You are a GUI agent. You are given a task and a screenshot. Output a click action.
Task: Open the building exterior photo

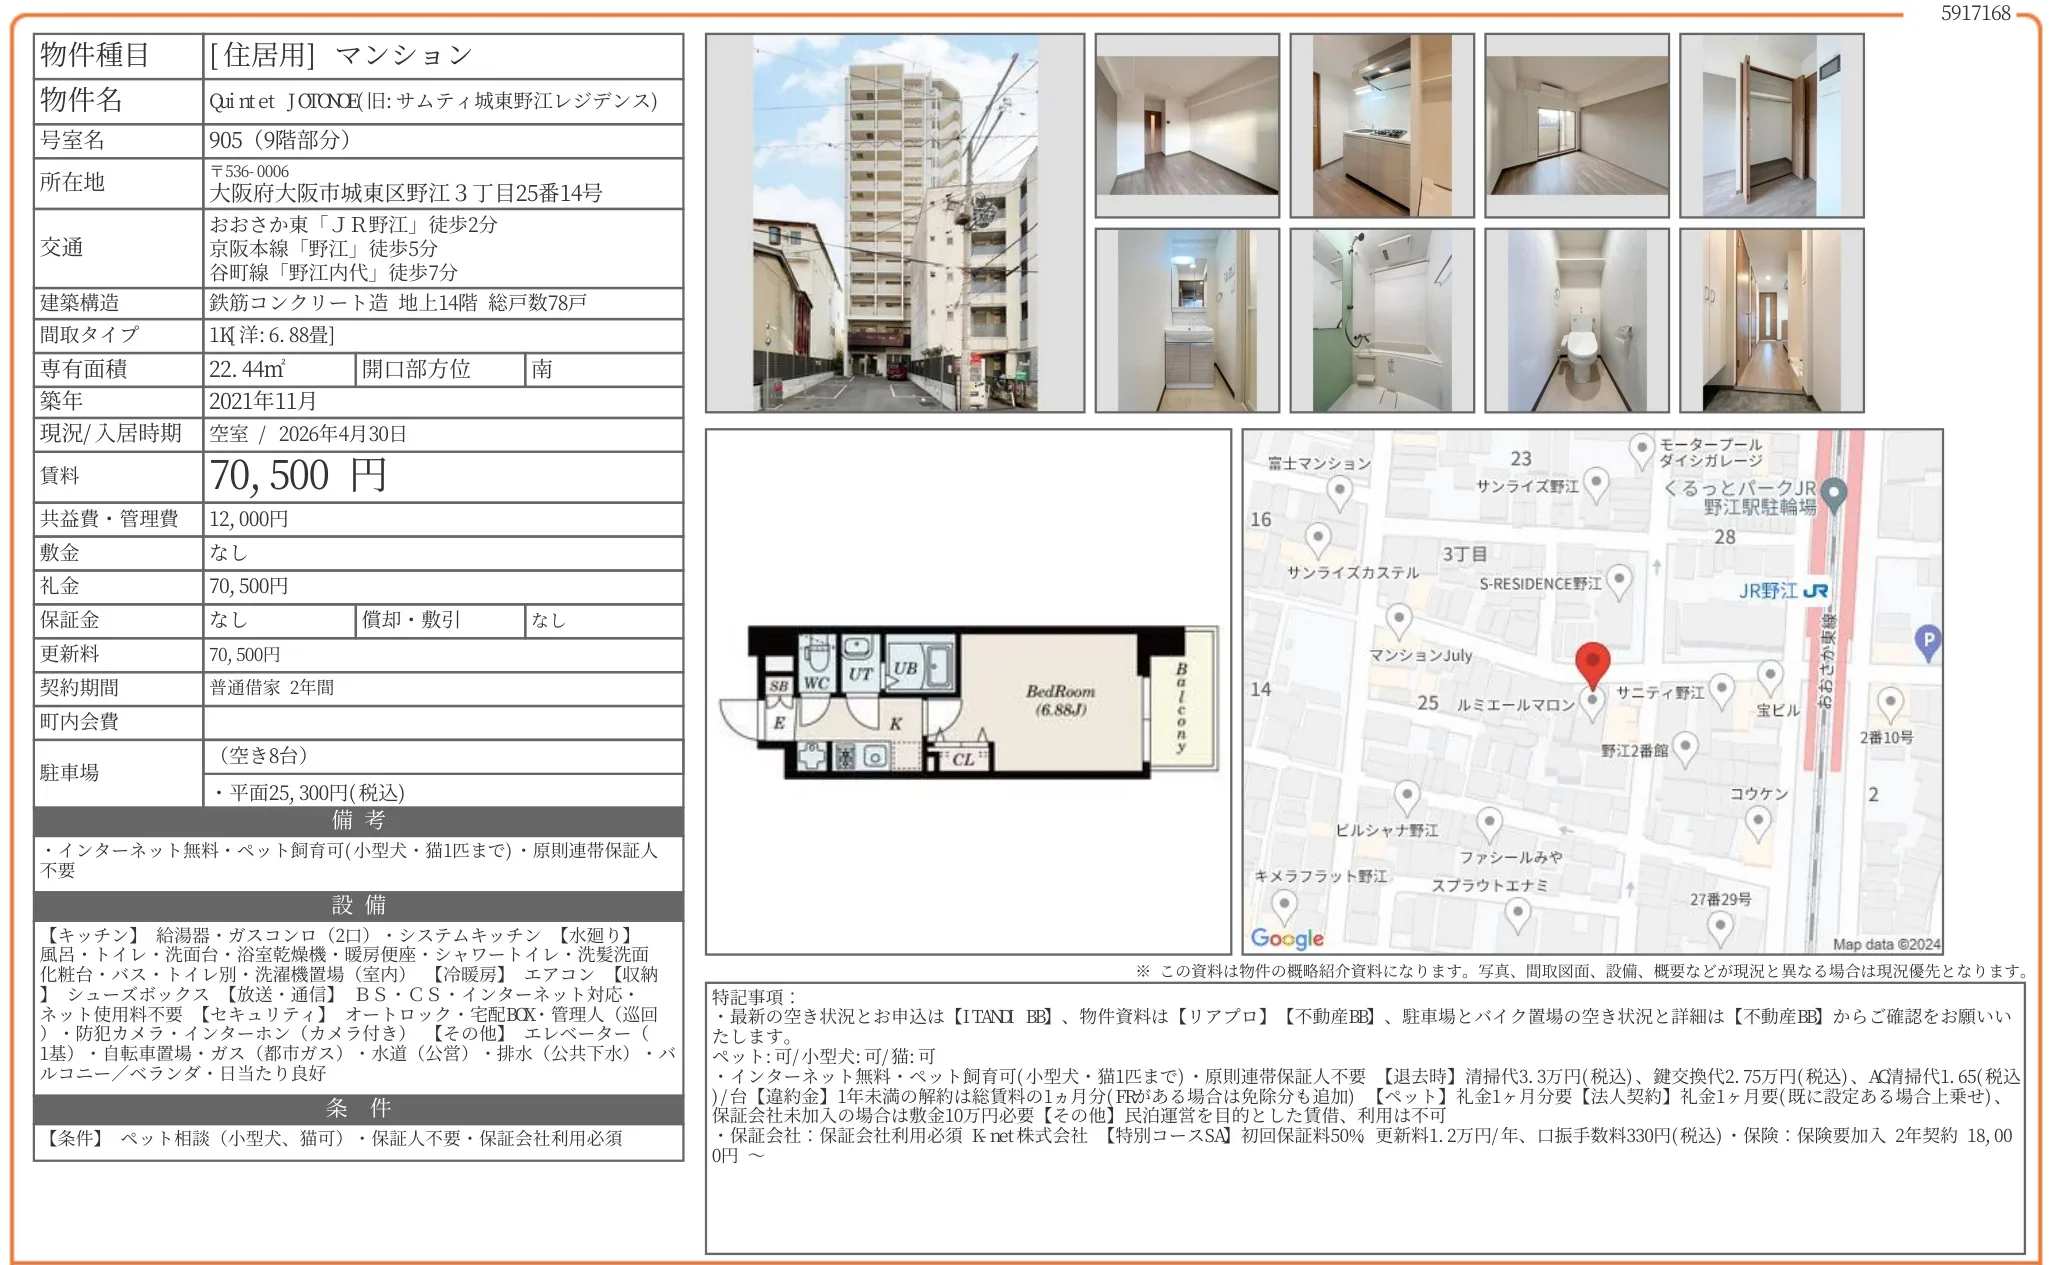click(x=894, y=223)
